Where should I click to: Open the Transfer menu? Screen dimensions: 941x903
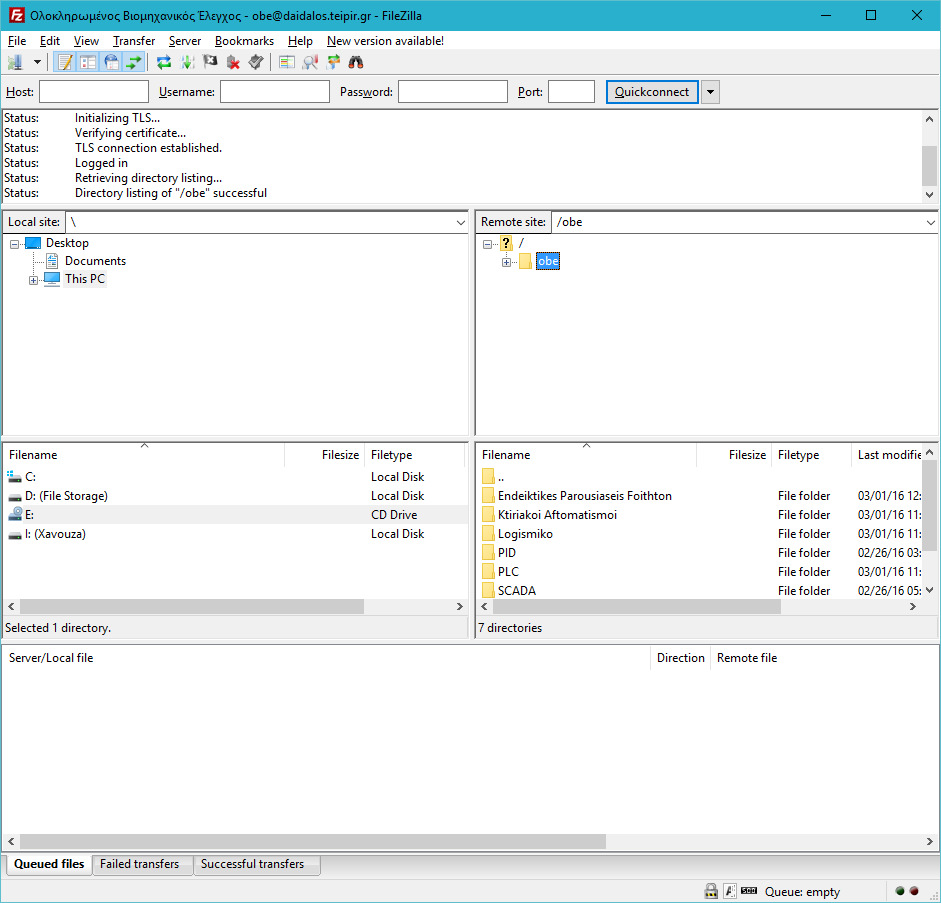click(134, 41)
